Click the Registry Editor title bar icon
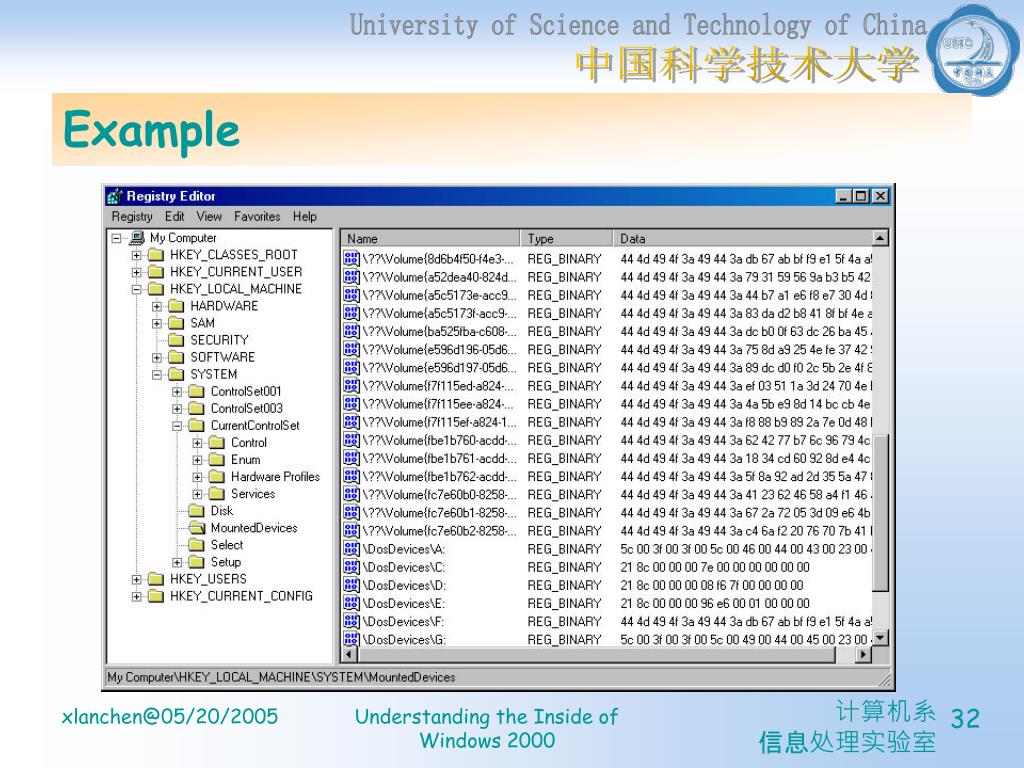Screen dimensions: 1024x768 click(x=115, y=196)
